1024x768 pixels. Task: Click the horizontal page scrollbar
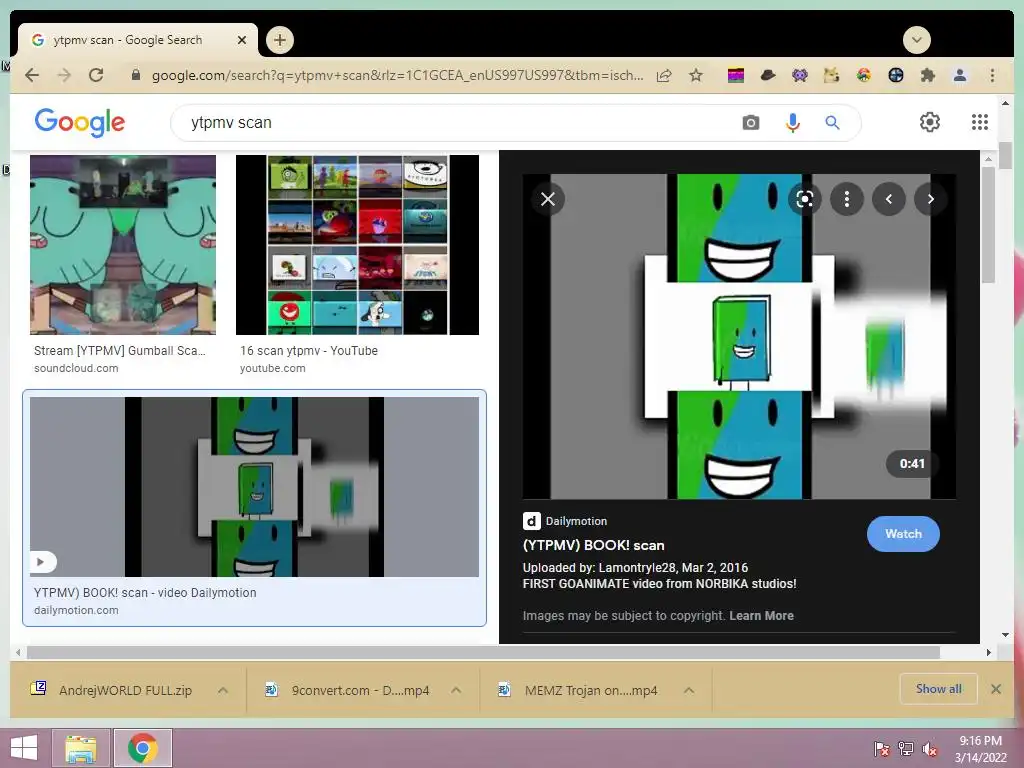point(483,652)
